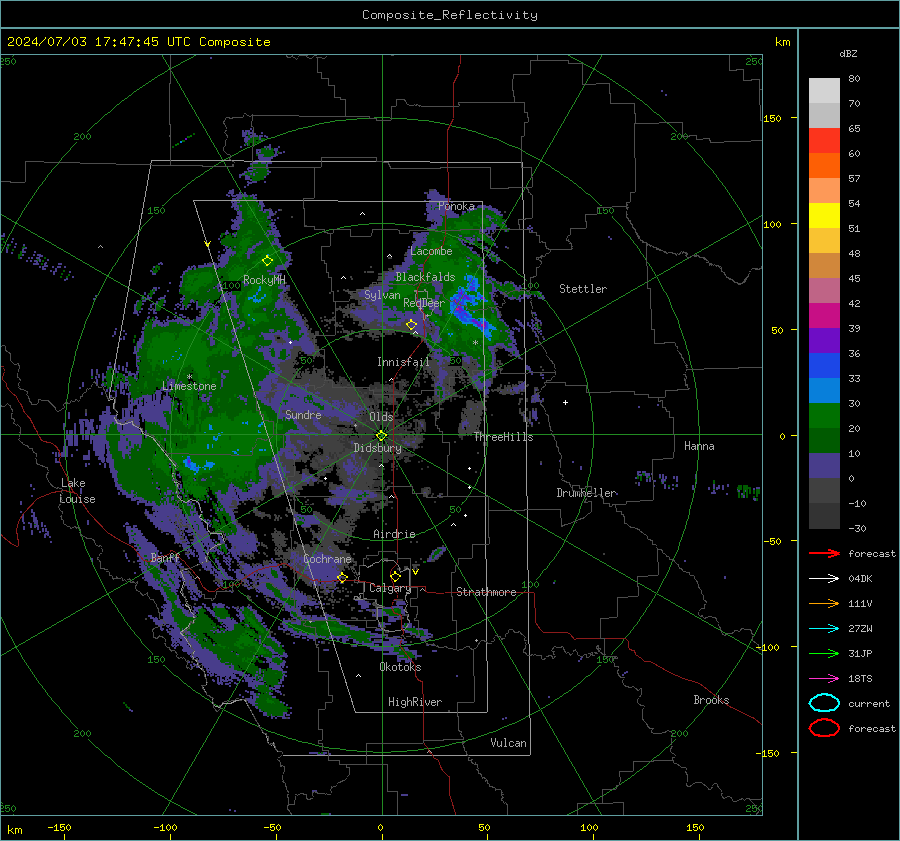Click the 80 value on dBZ scale
Image resolution: width=900 pixels, height=841 pixels.
(x=854, y=78)
